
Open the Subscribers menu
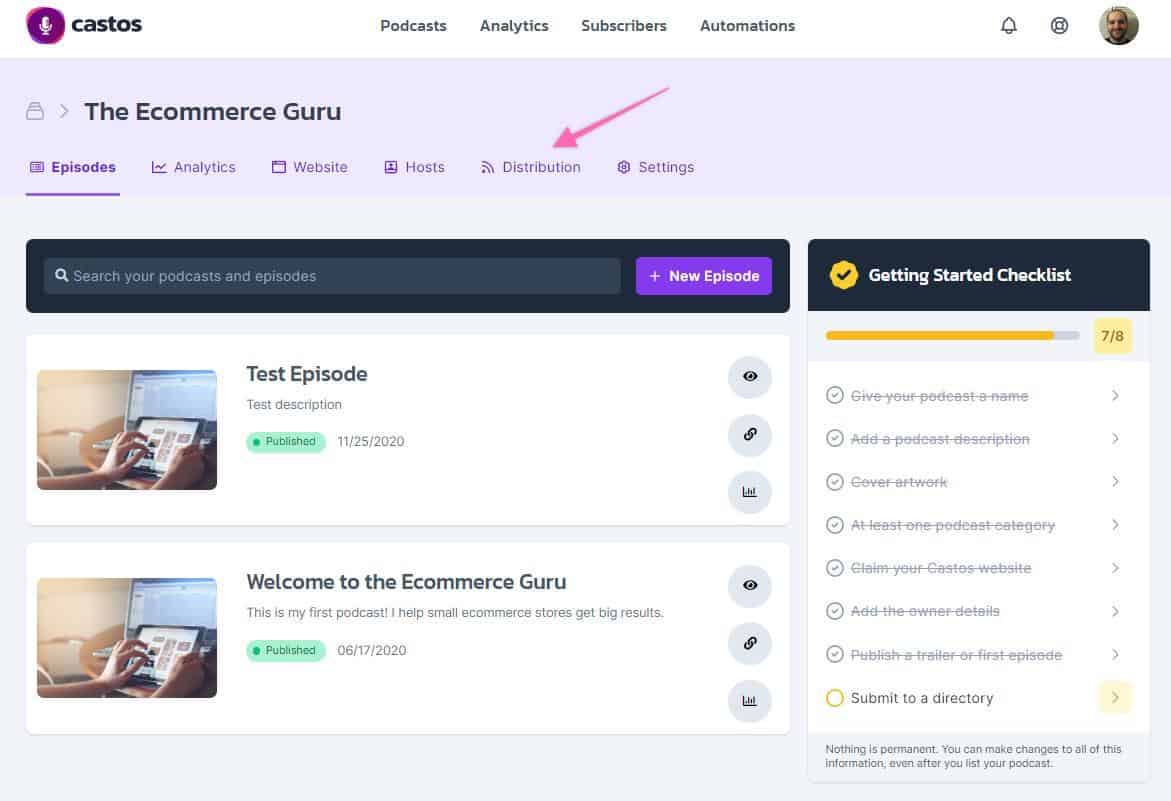tap(624, 25)
